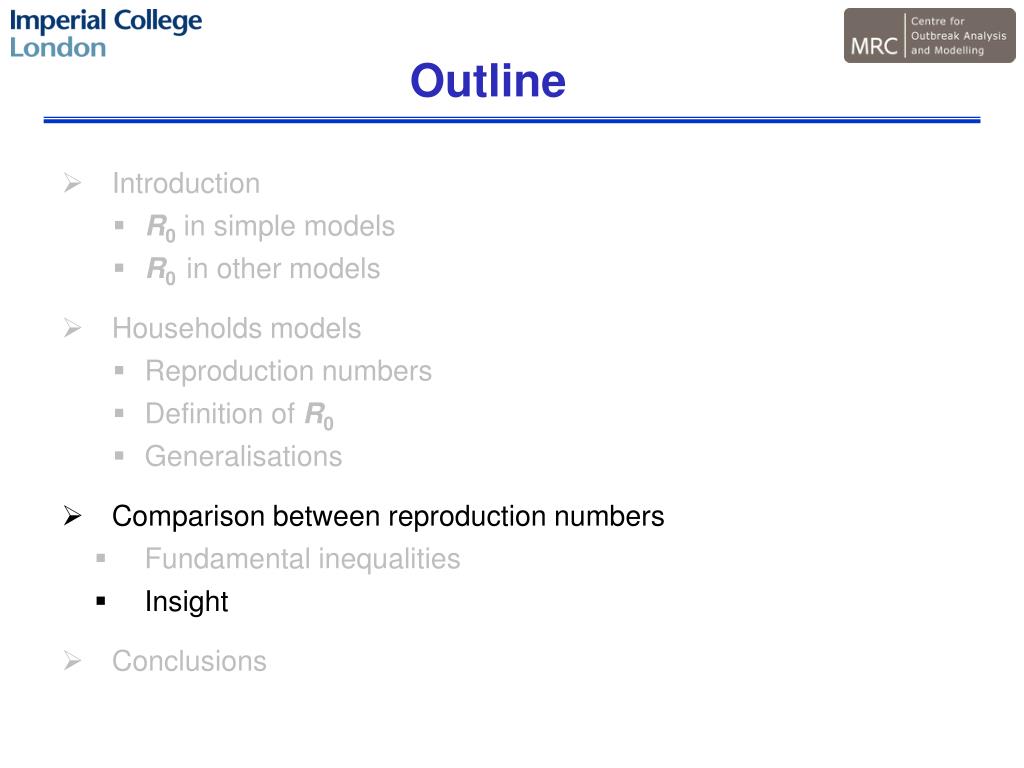Click the MRC Centre for Outbreak Analysis logo
The width and height of the screenshot is (1024, 768).
(x=929, y=35)
